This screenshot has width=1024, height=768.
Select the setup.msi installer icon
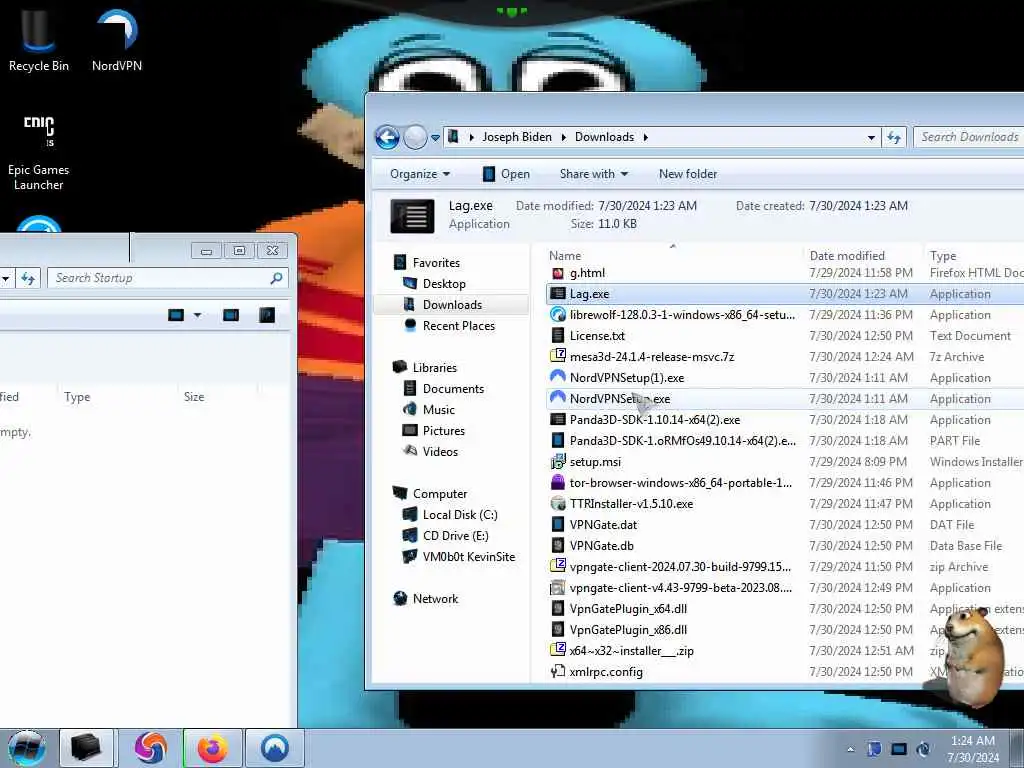(558, 462)
